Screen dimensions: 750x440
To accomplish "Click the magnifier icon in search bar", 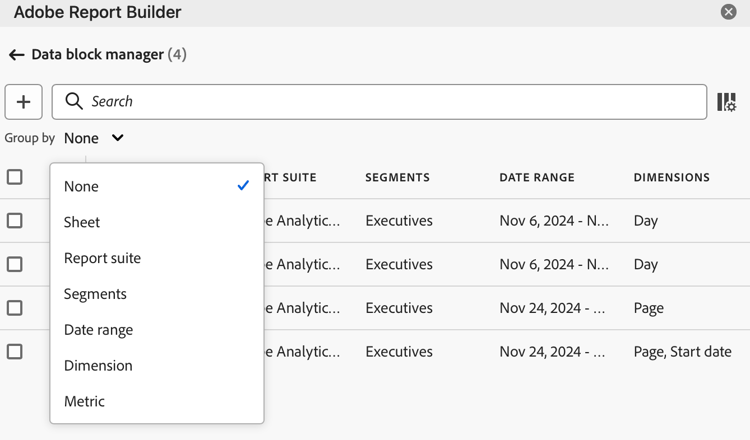I will 74,101.
